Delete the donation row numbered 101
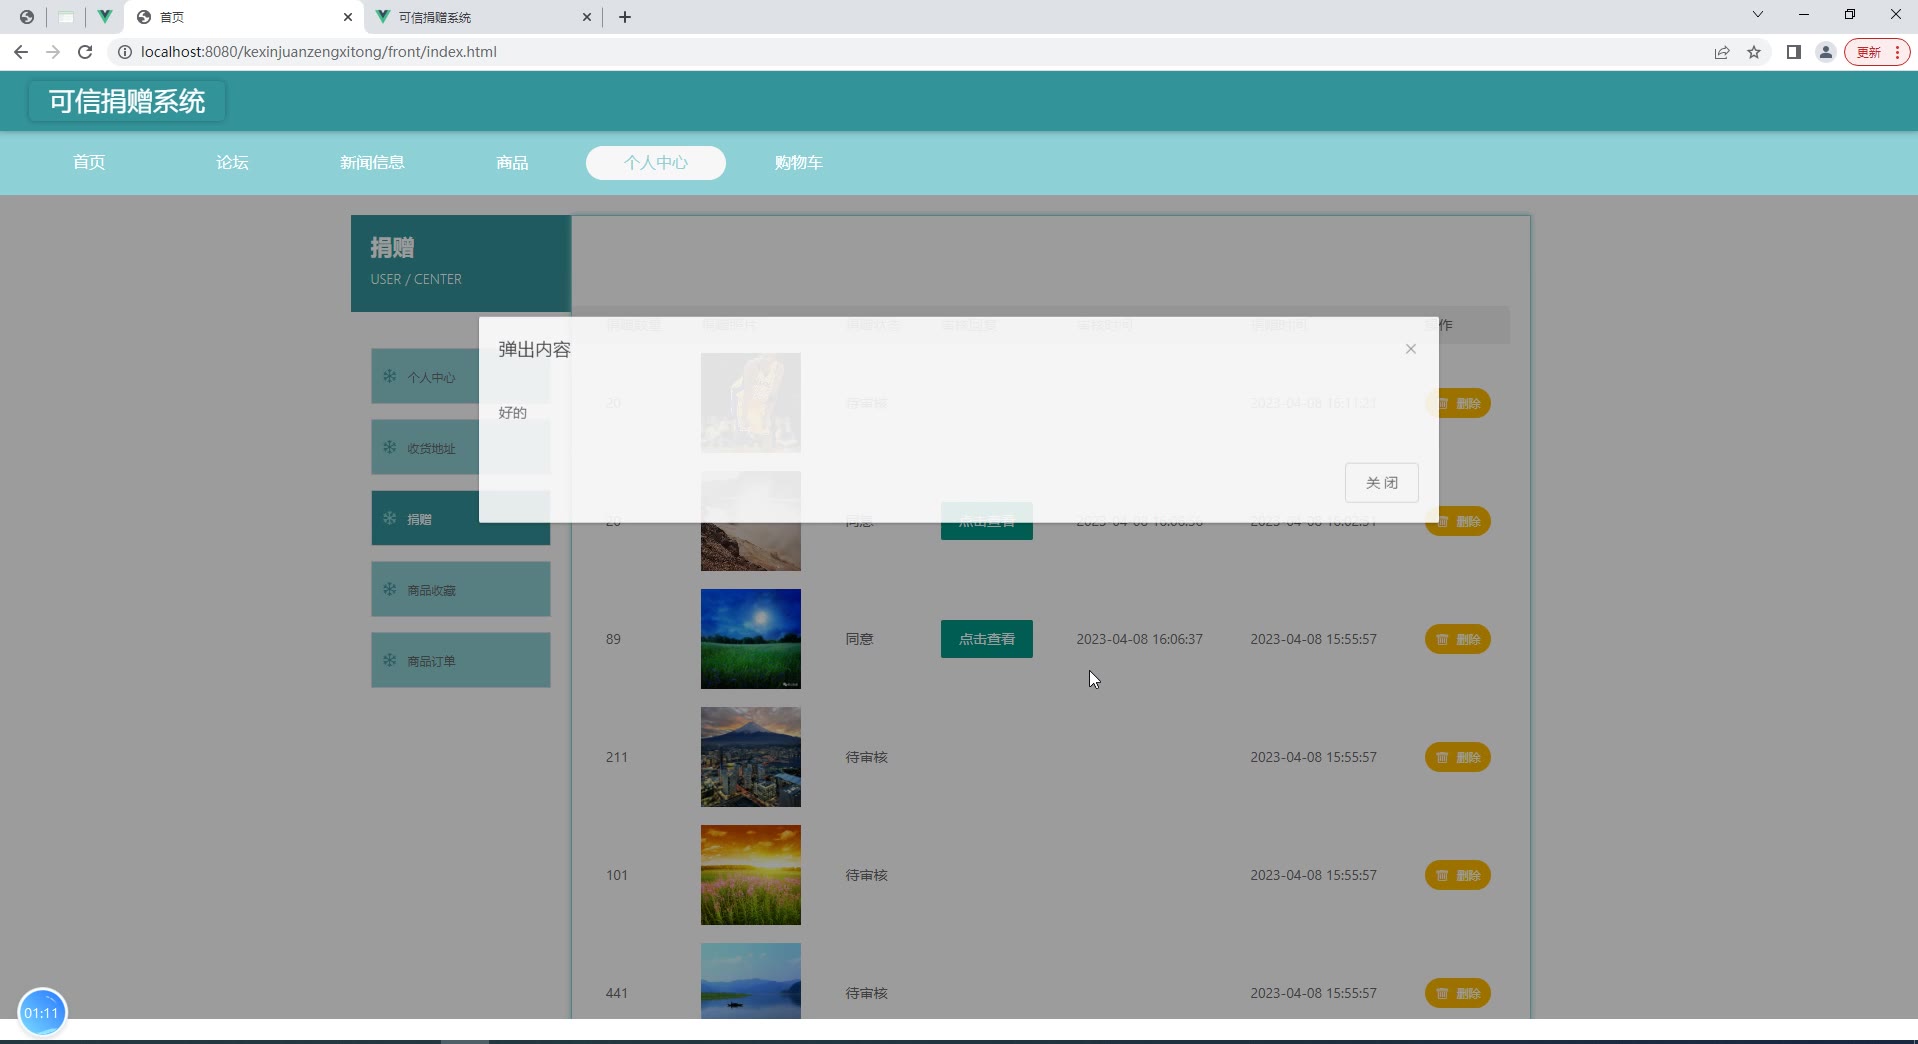The width and height of the screenshot is (1918, 1044). [x=1458, y=875]
